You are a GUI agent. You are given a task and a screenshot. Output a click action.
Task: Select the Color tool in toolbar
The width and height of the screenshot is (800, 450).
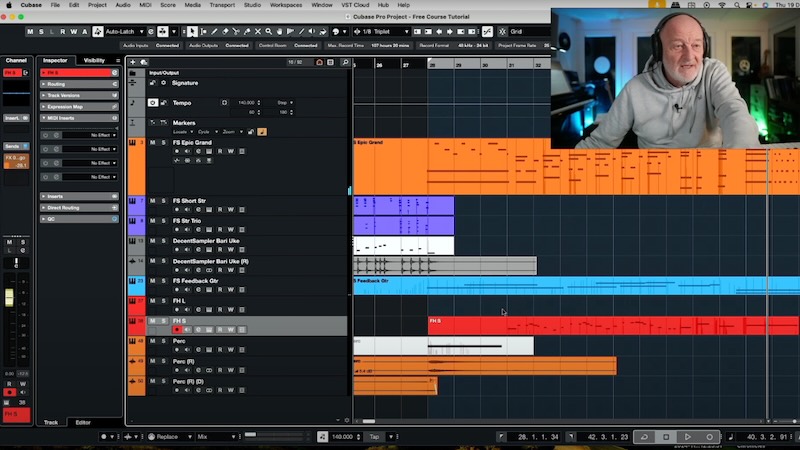tap(323, 32)
